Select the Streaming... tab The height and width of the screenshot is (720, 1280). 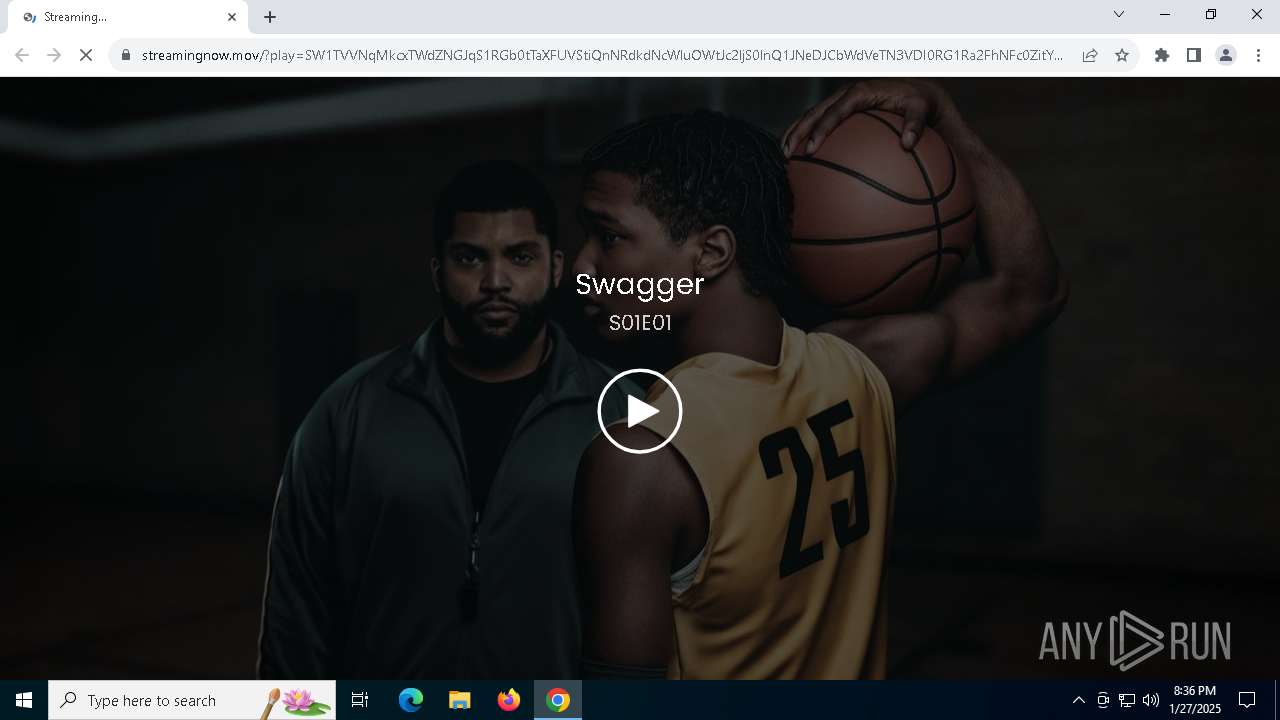128,17
